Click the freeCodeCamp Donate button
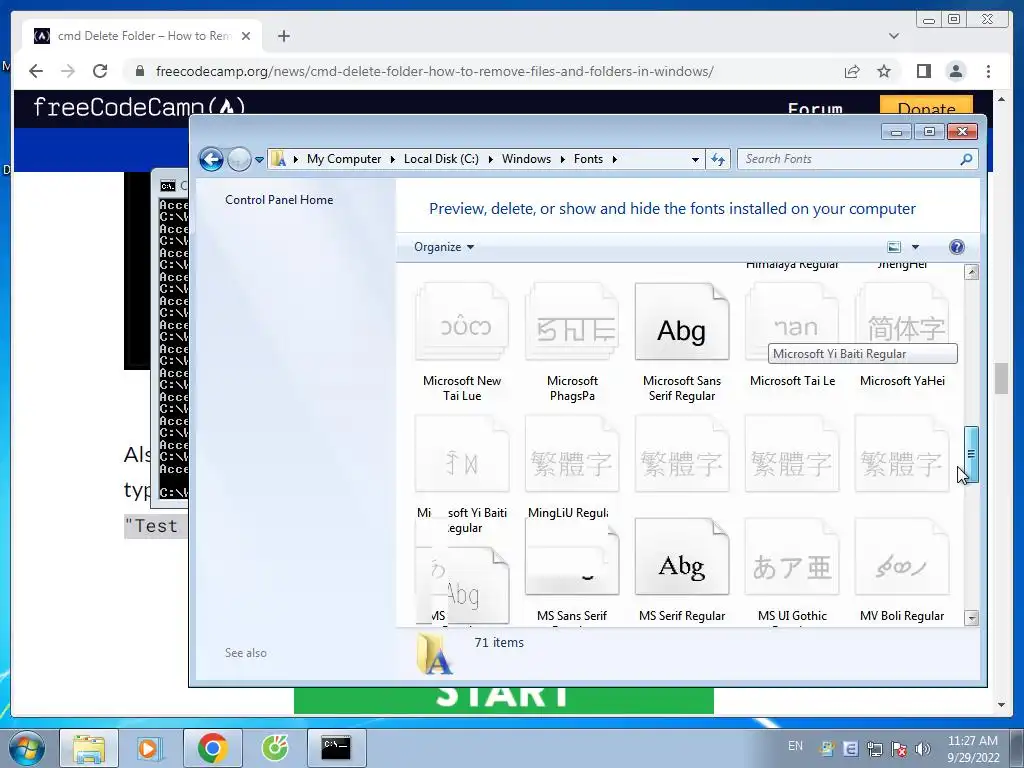This screenshot has width=1024, height=768. (926, 107)
